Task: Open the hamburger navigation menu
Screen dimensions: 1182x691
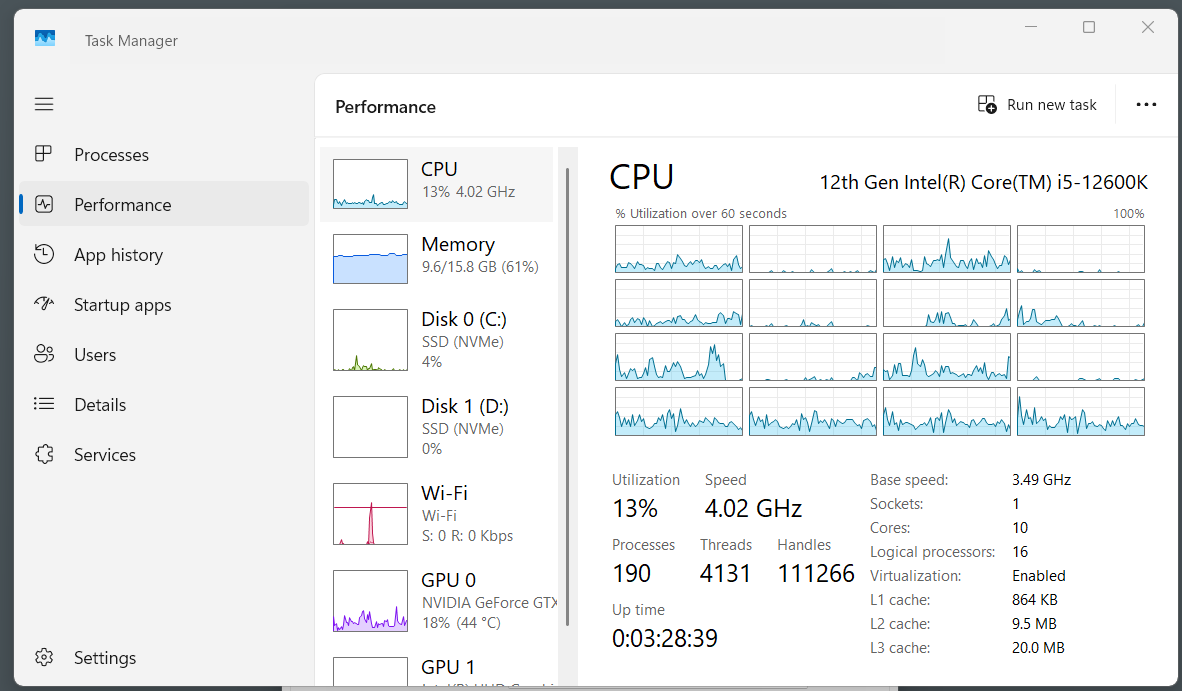Action: (x=44, y=104)
